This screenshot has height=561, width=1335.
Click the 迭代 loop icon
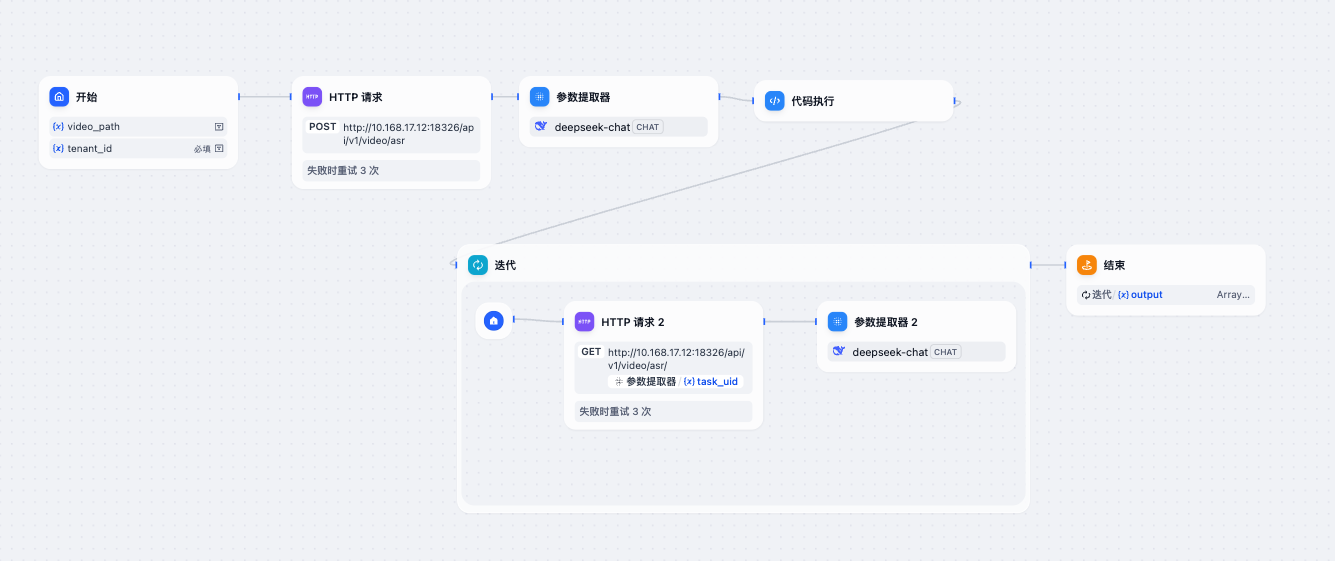[478, 265]
